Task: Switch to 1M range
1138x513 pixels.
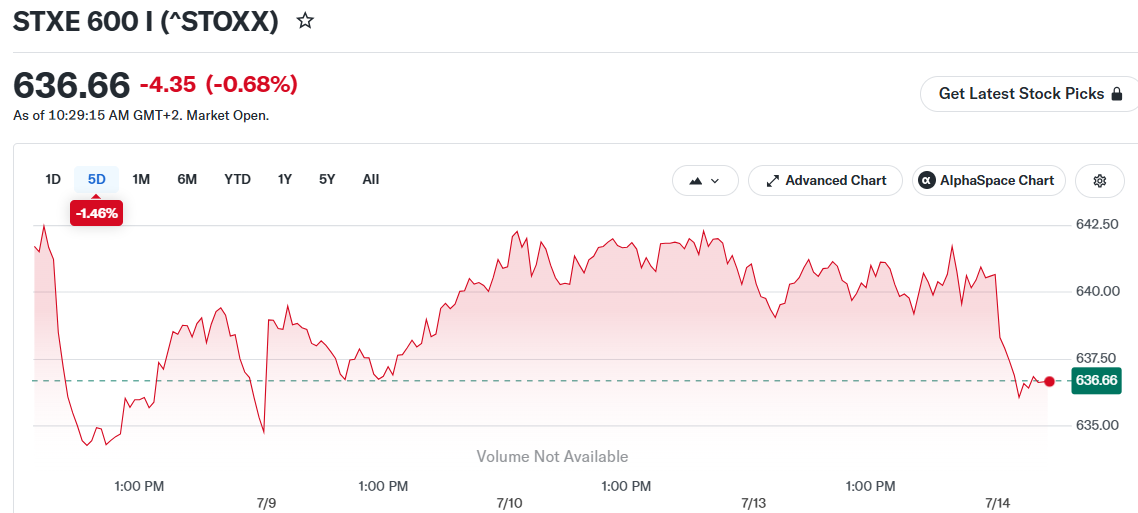Action: (x=141, y=179)
